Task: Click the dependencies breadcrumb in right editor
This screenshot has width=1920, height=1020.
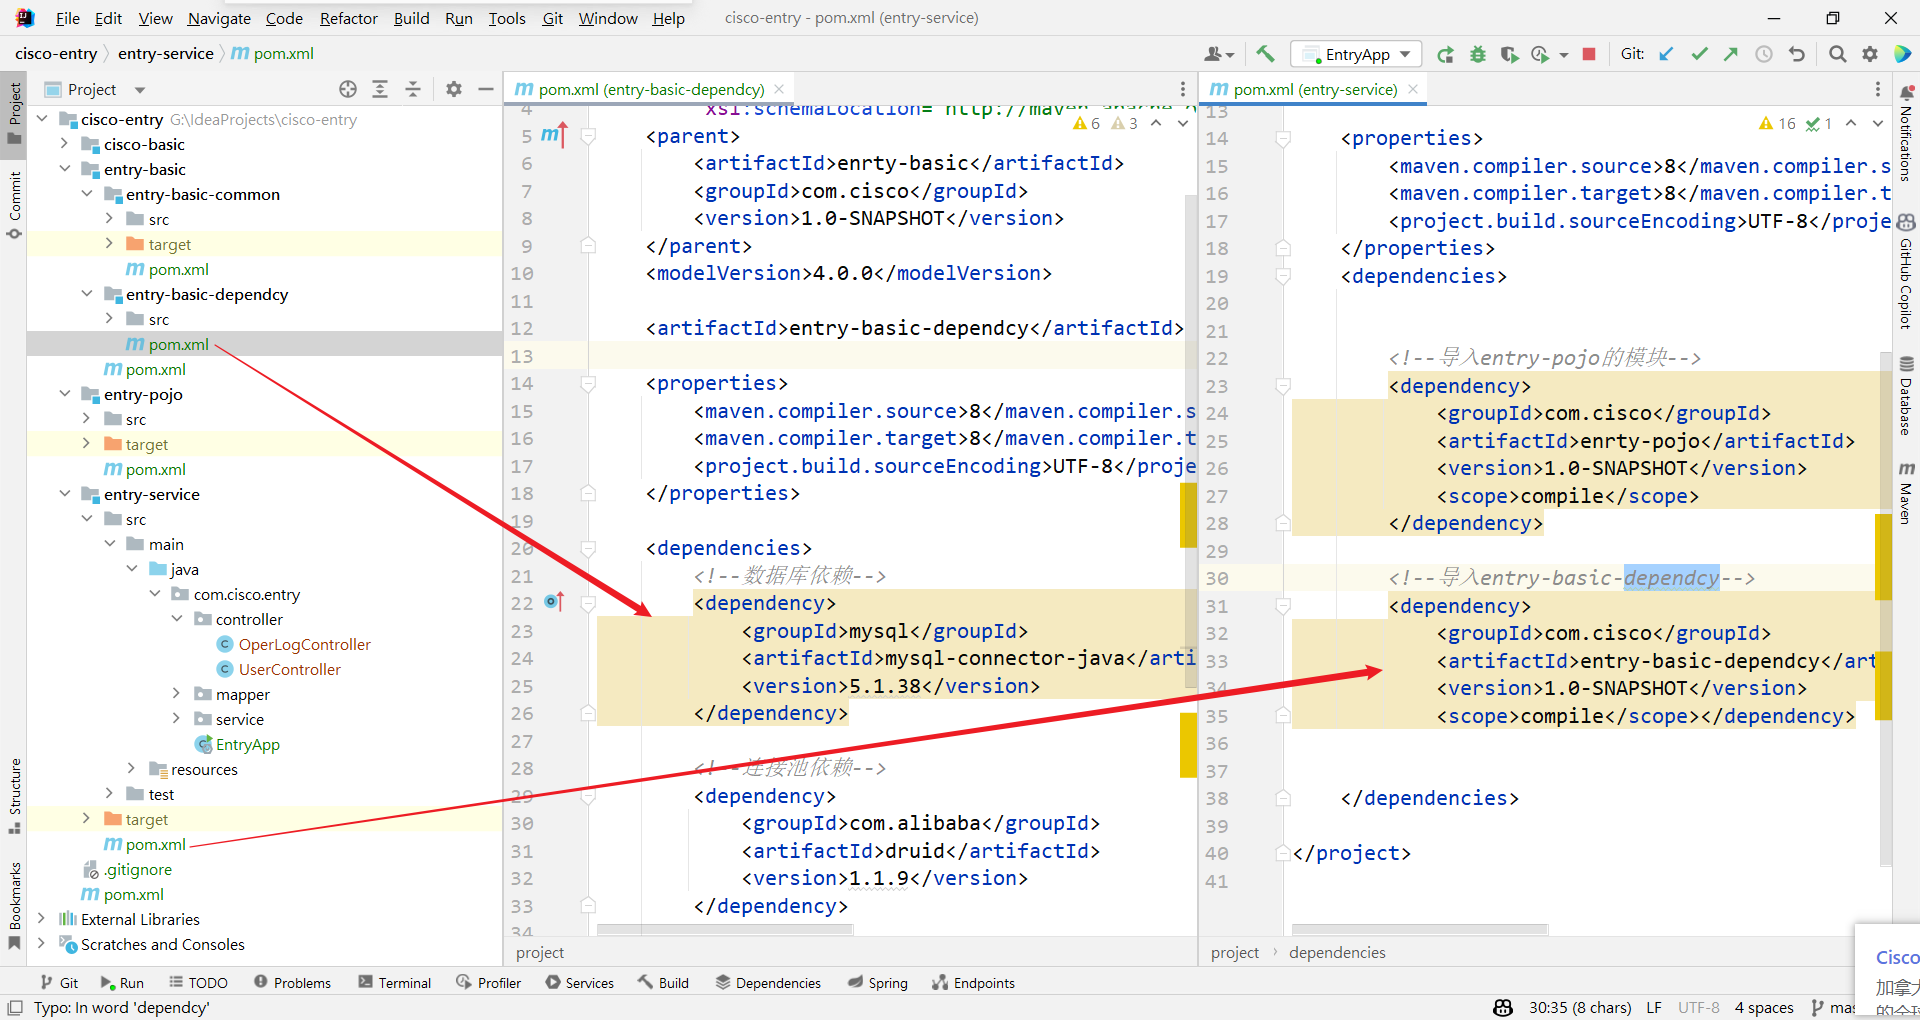Action: (x=1337, y=952)
